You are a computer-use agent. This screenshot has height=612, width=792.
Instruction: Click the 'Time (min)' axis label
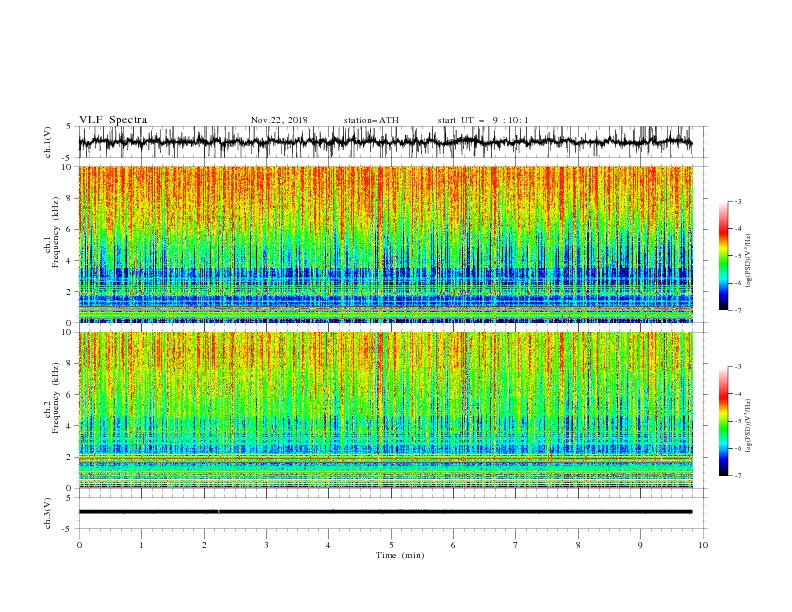point(400,555)
